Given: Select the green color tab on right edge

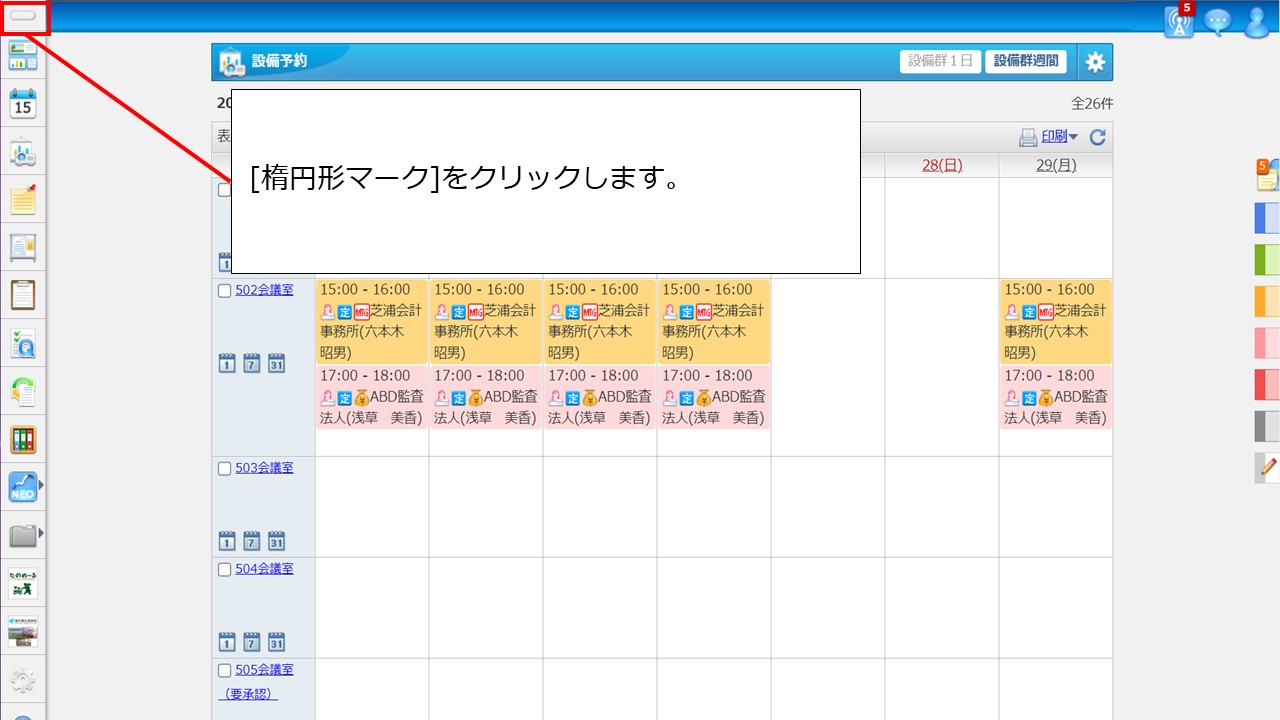Looking at the screenshot, I should 1266,259.
